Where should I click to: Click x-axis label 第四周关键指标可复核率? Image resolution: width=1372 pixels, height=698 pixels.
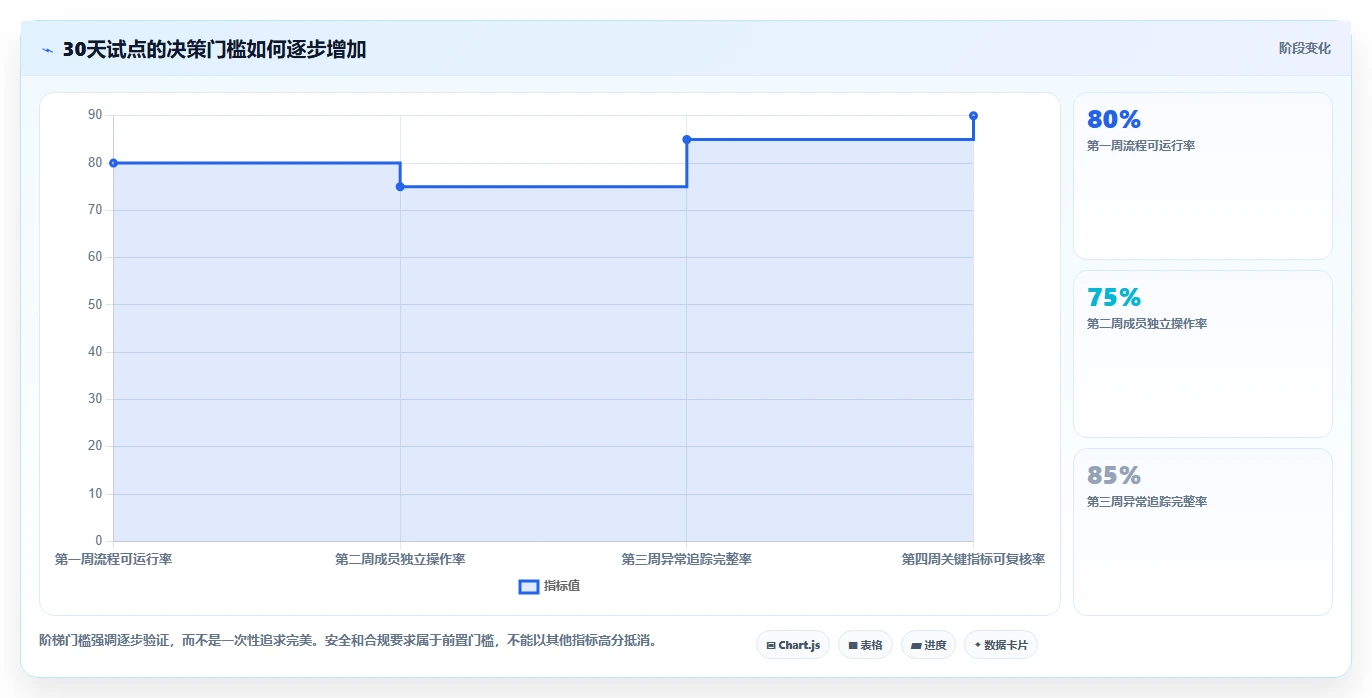click(x=973, y=559)
